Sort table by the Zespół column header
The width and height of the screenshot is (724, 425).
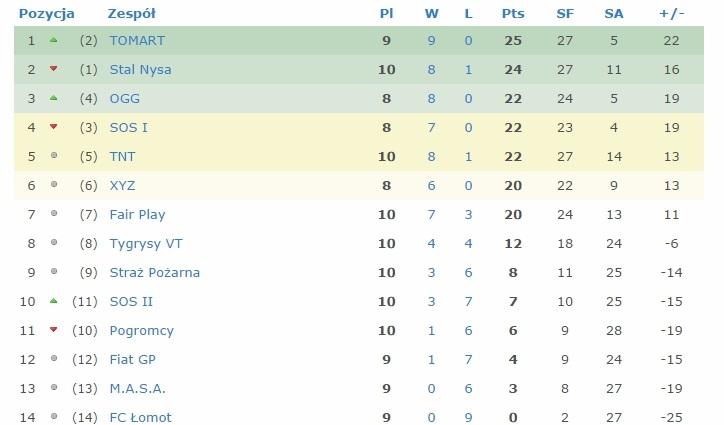[132, 13]
